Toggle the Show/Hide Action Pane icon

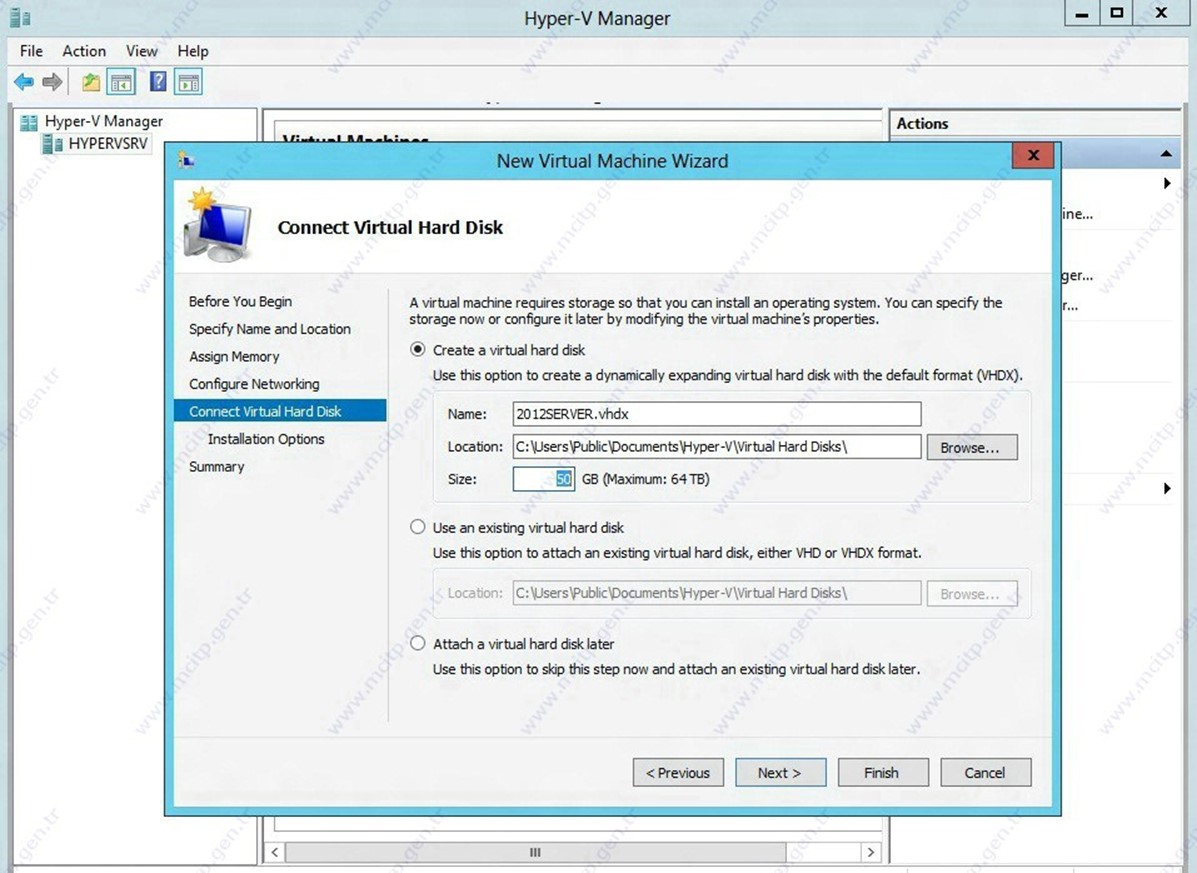(188, 82)
